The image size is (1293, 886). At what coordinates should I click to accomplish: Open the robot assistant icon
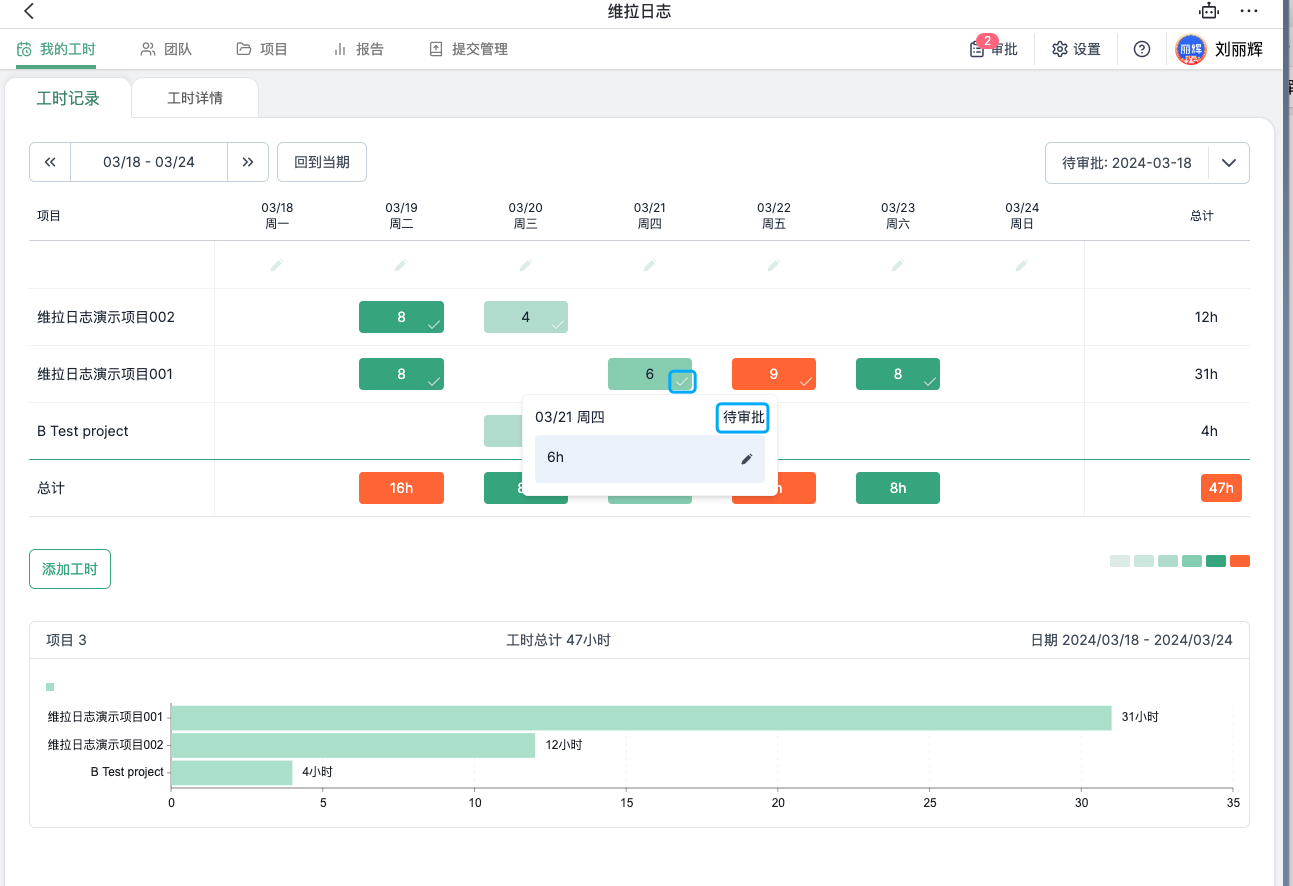click(x=1210, y=11)
